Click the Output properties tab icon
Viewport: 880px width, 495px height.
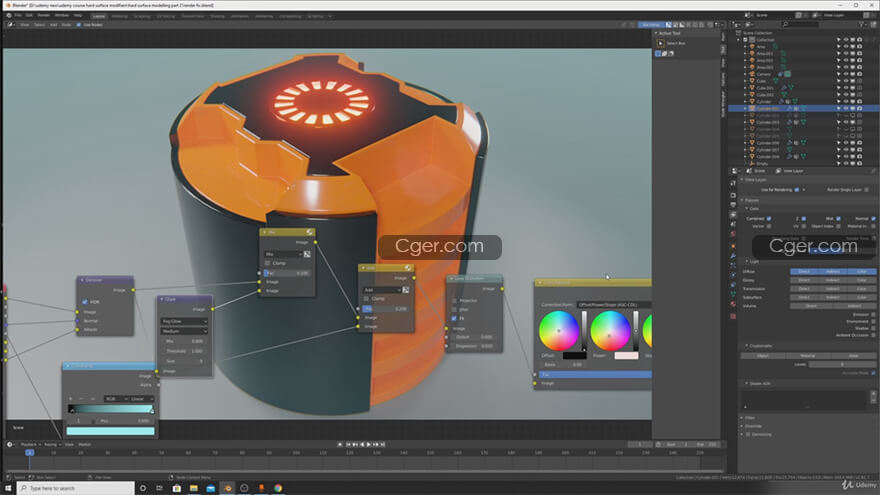click(733, 205)
